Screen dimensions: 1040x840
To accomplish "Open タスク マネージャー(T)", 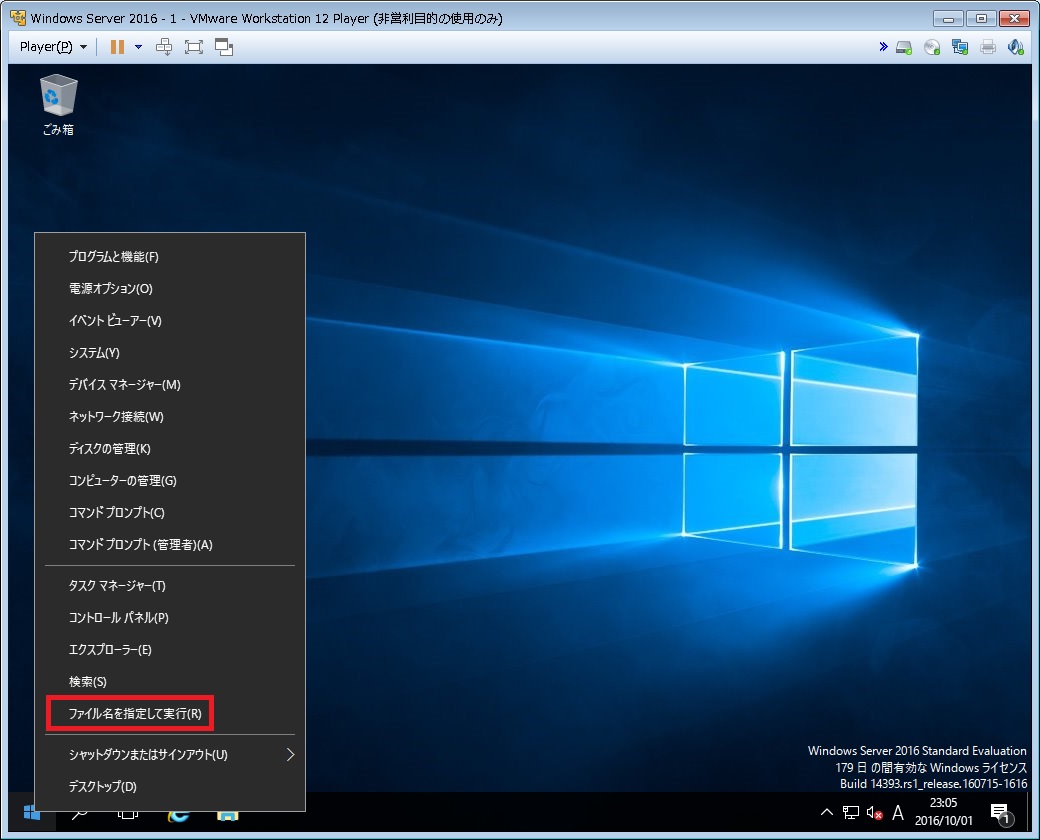I will click(x=170, y=586).
